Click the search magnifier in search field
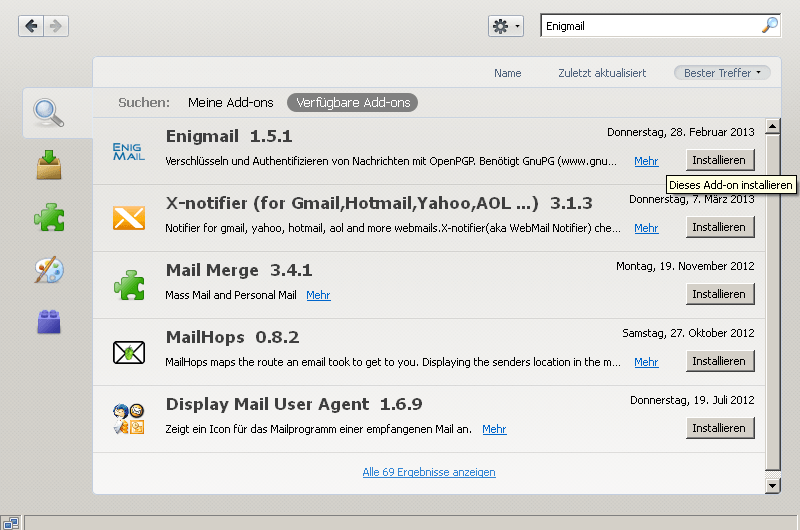The width and height of the screenshot is (800, 530). coord(769,25)
